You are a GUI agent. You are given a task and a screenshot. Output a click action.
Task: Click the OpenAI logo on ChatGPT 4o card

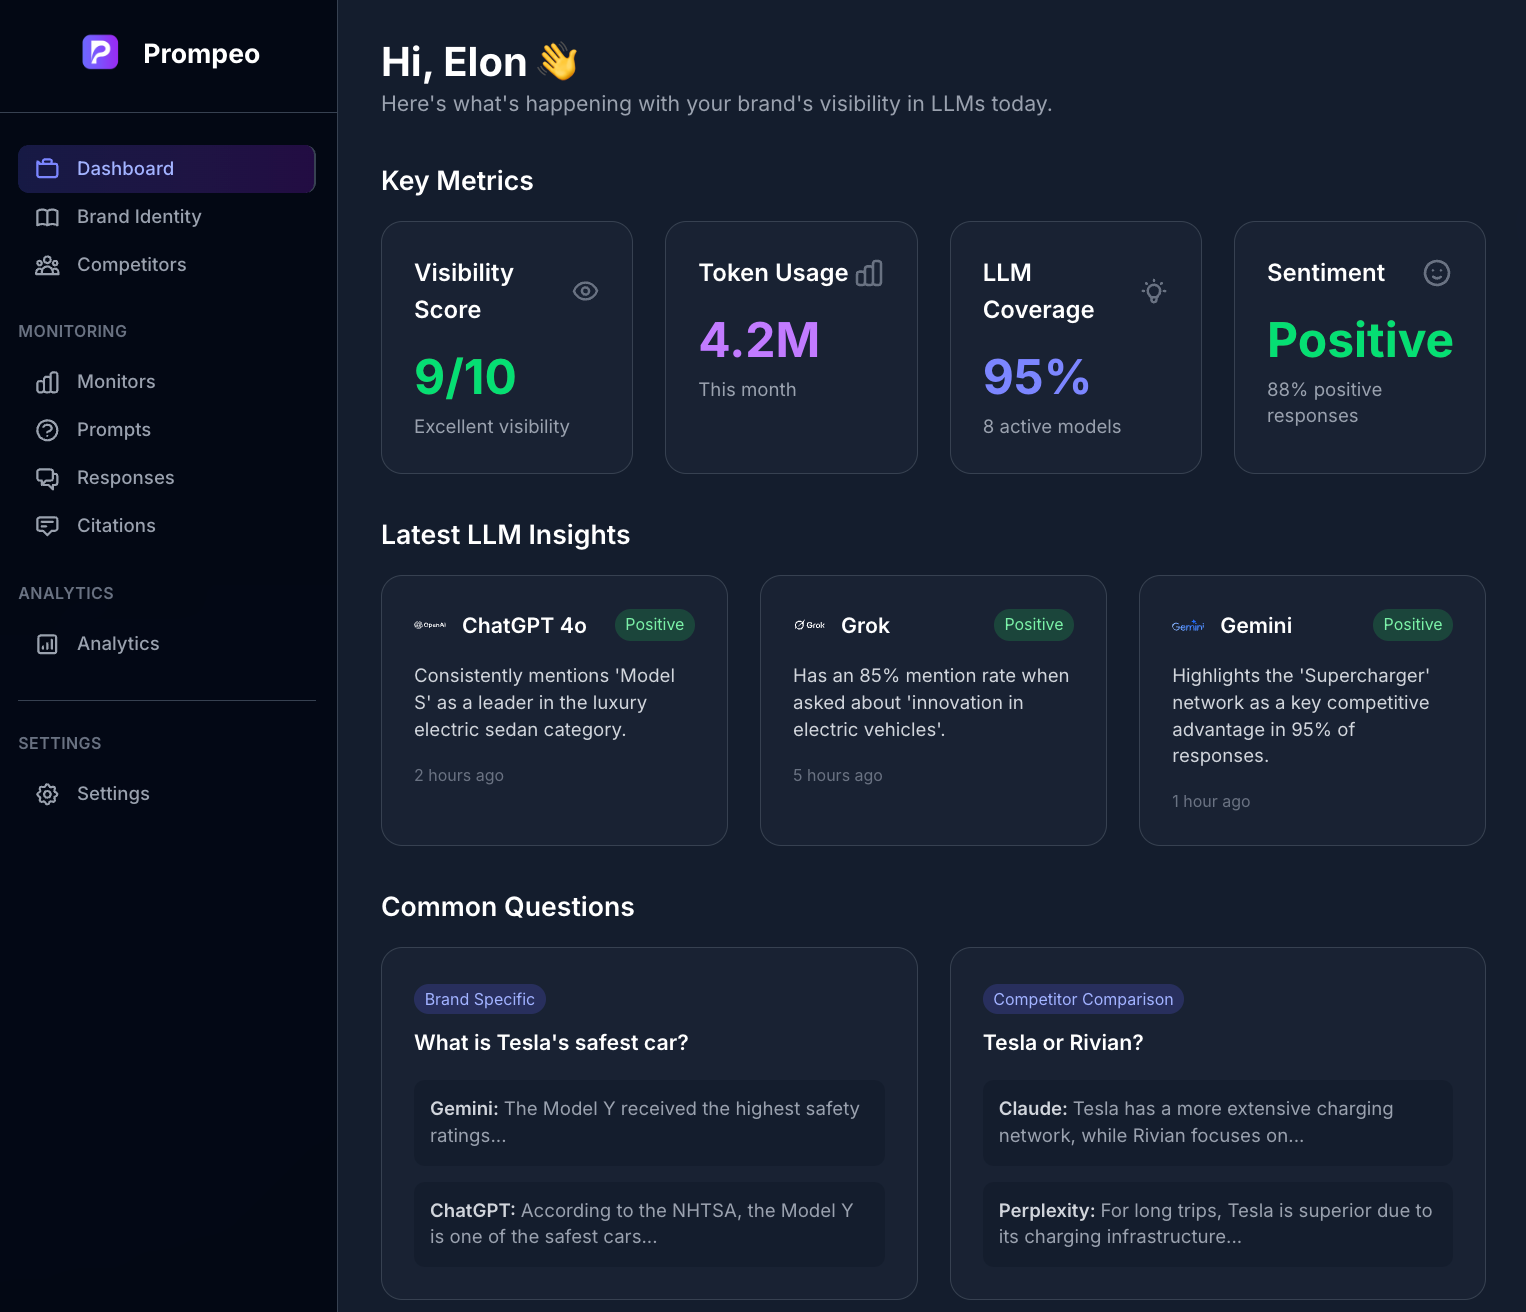430,625
